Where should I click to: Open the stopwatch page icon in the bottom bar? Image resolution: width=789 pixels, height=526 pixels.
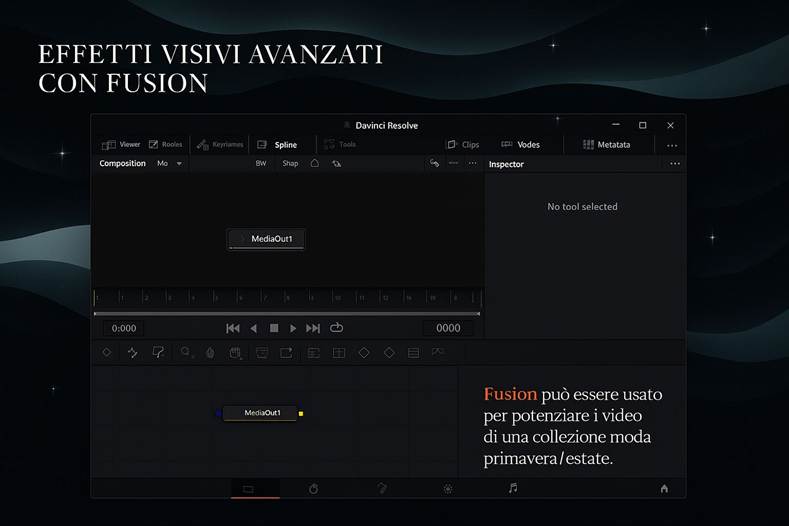pos(313,489)
